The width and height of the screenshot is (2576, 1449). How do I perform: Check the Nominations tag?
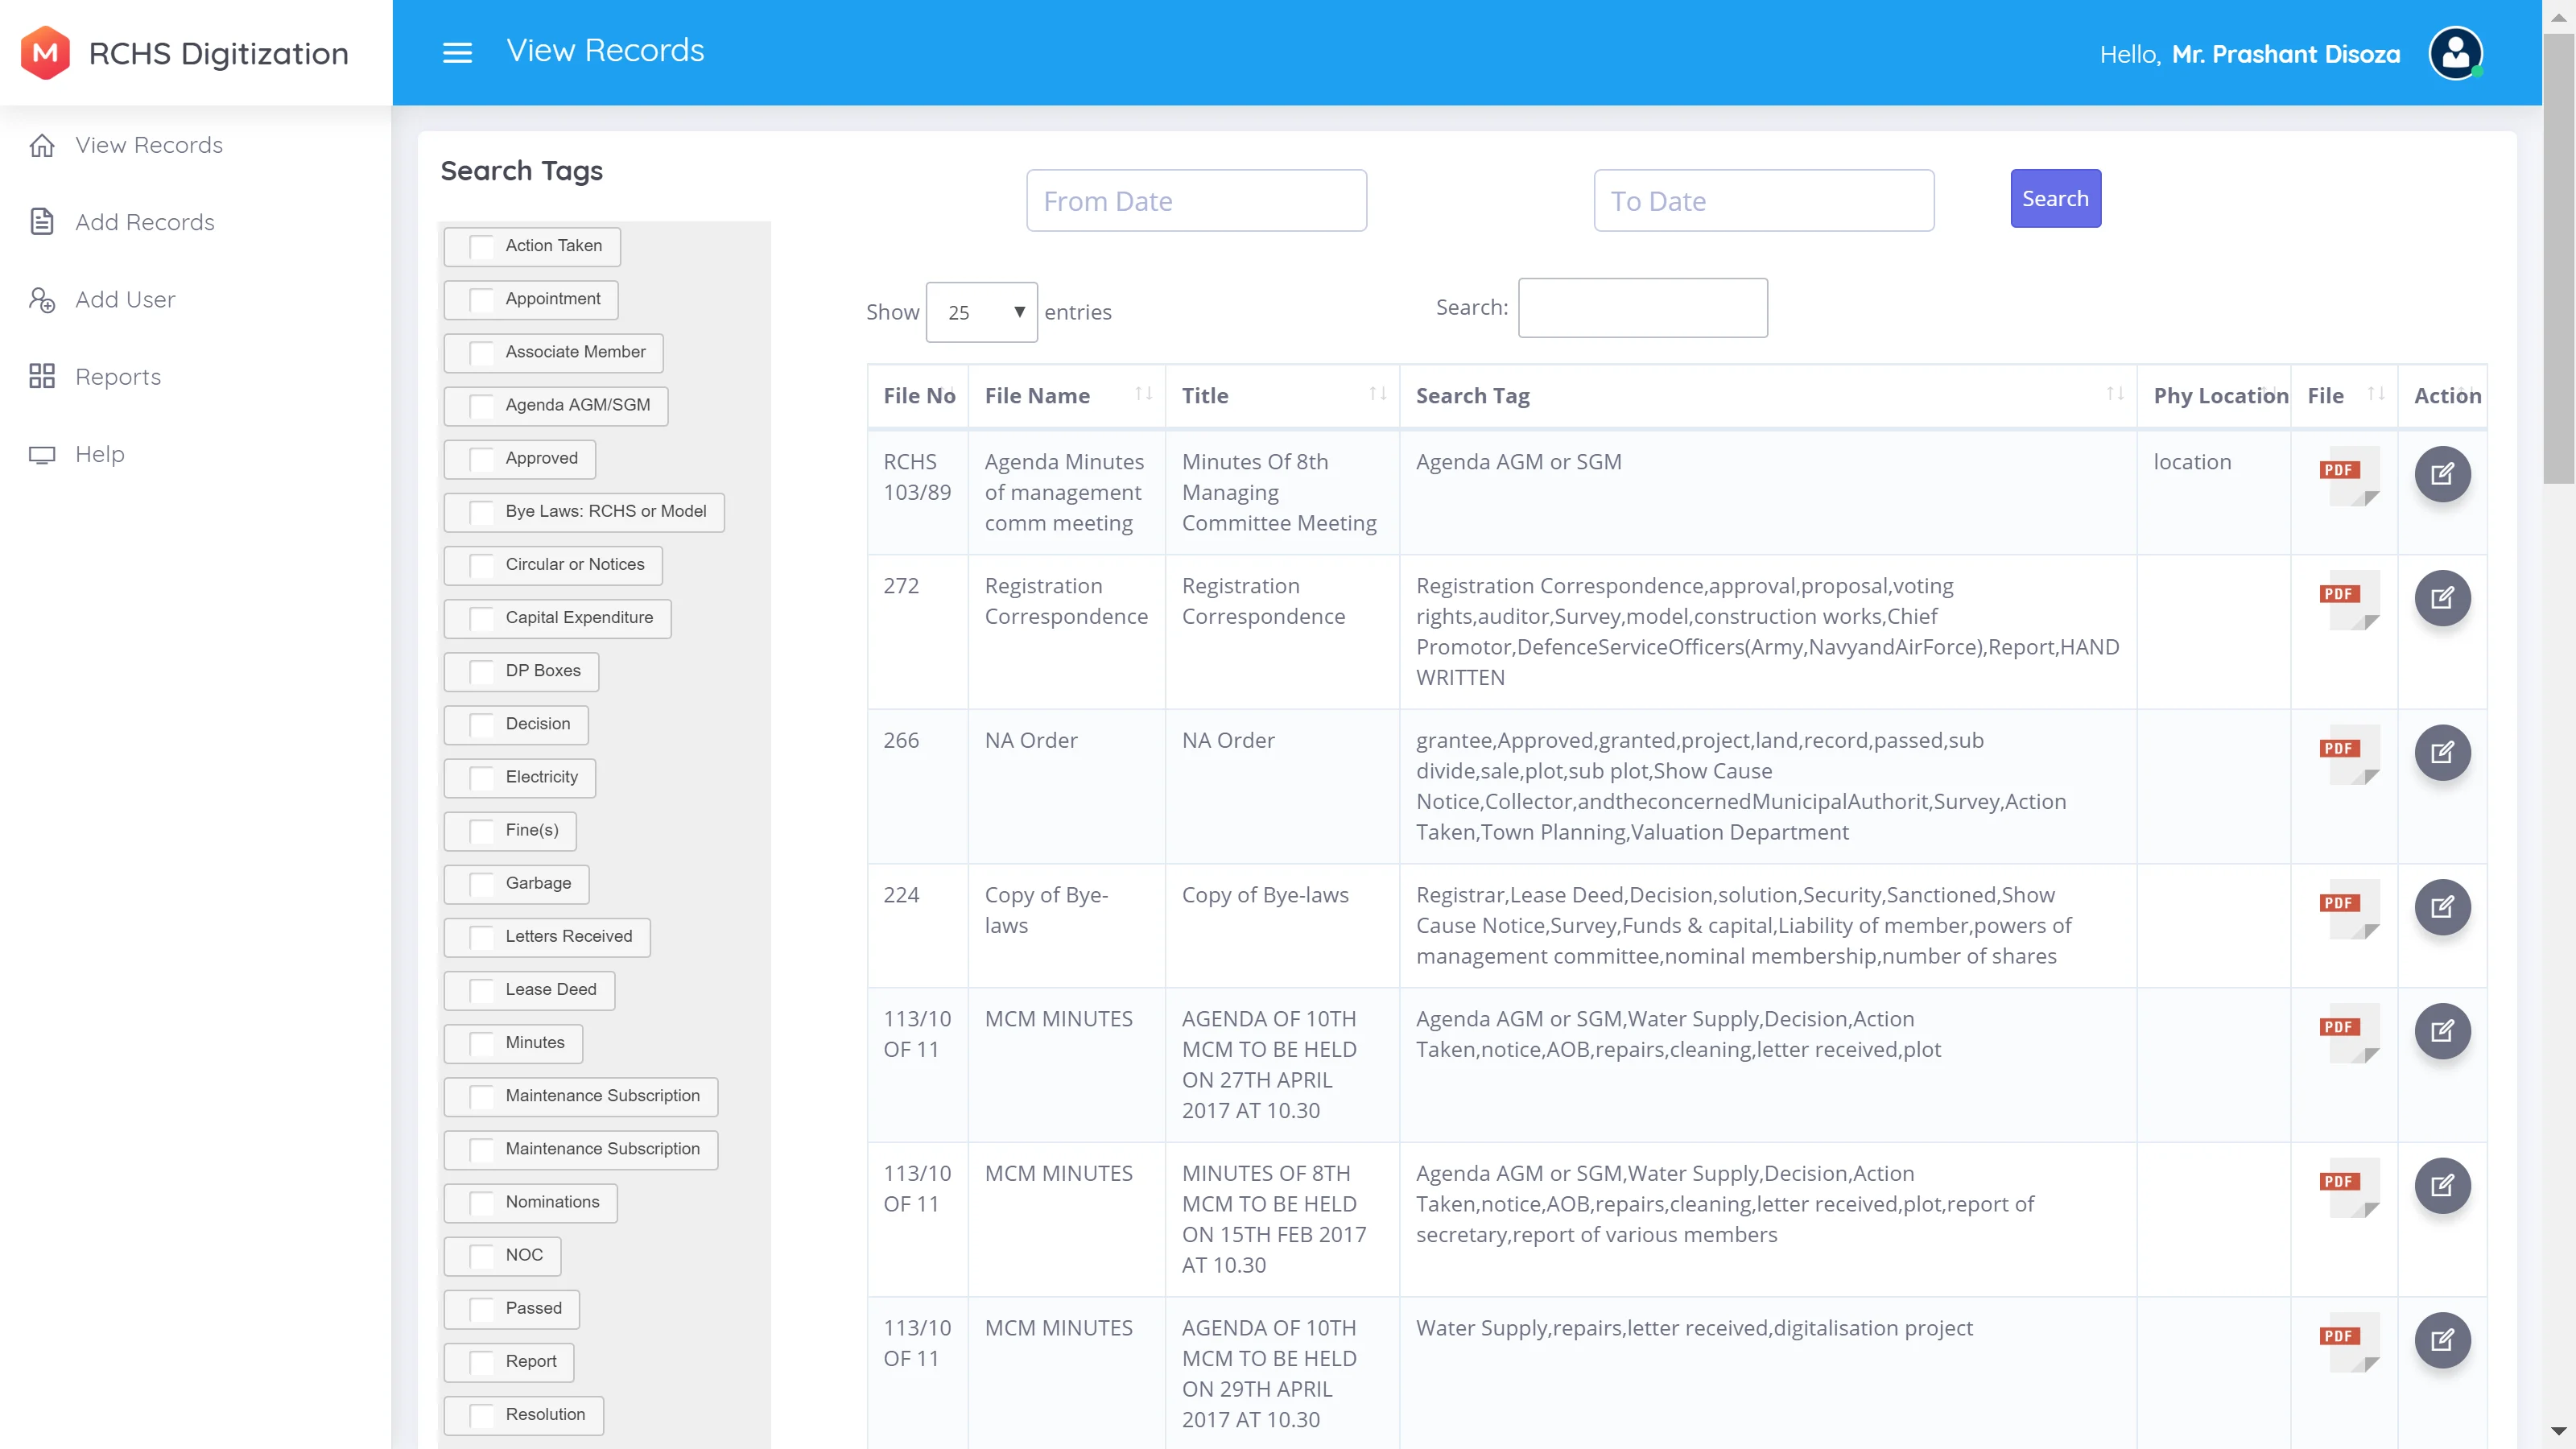(482, 1203)
